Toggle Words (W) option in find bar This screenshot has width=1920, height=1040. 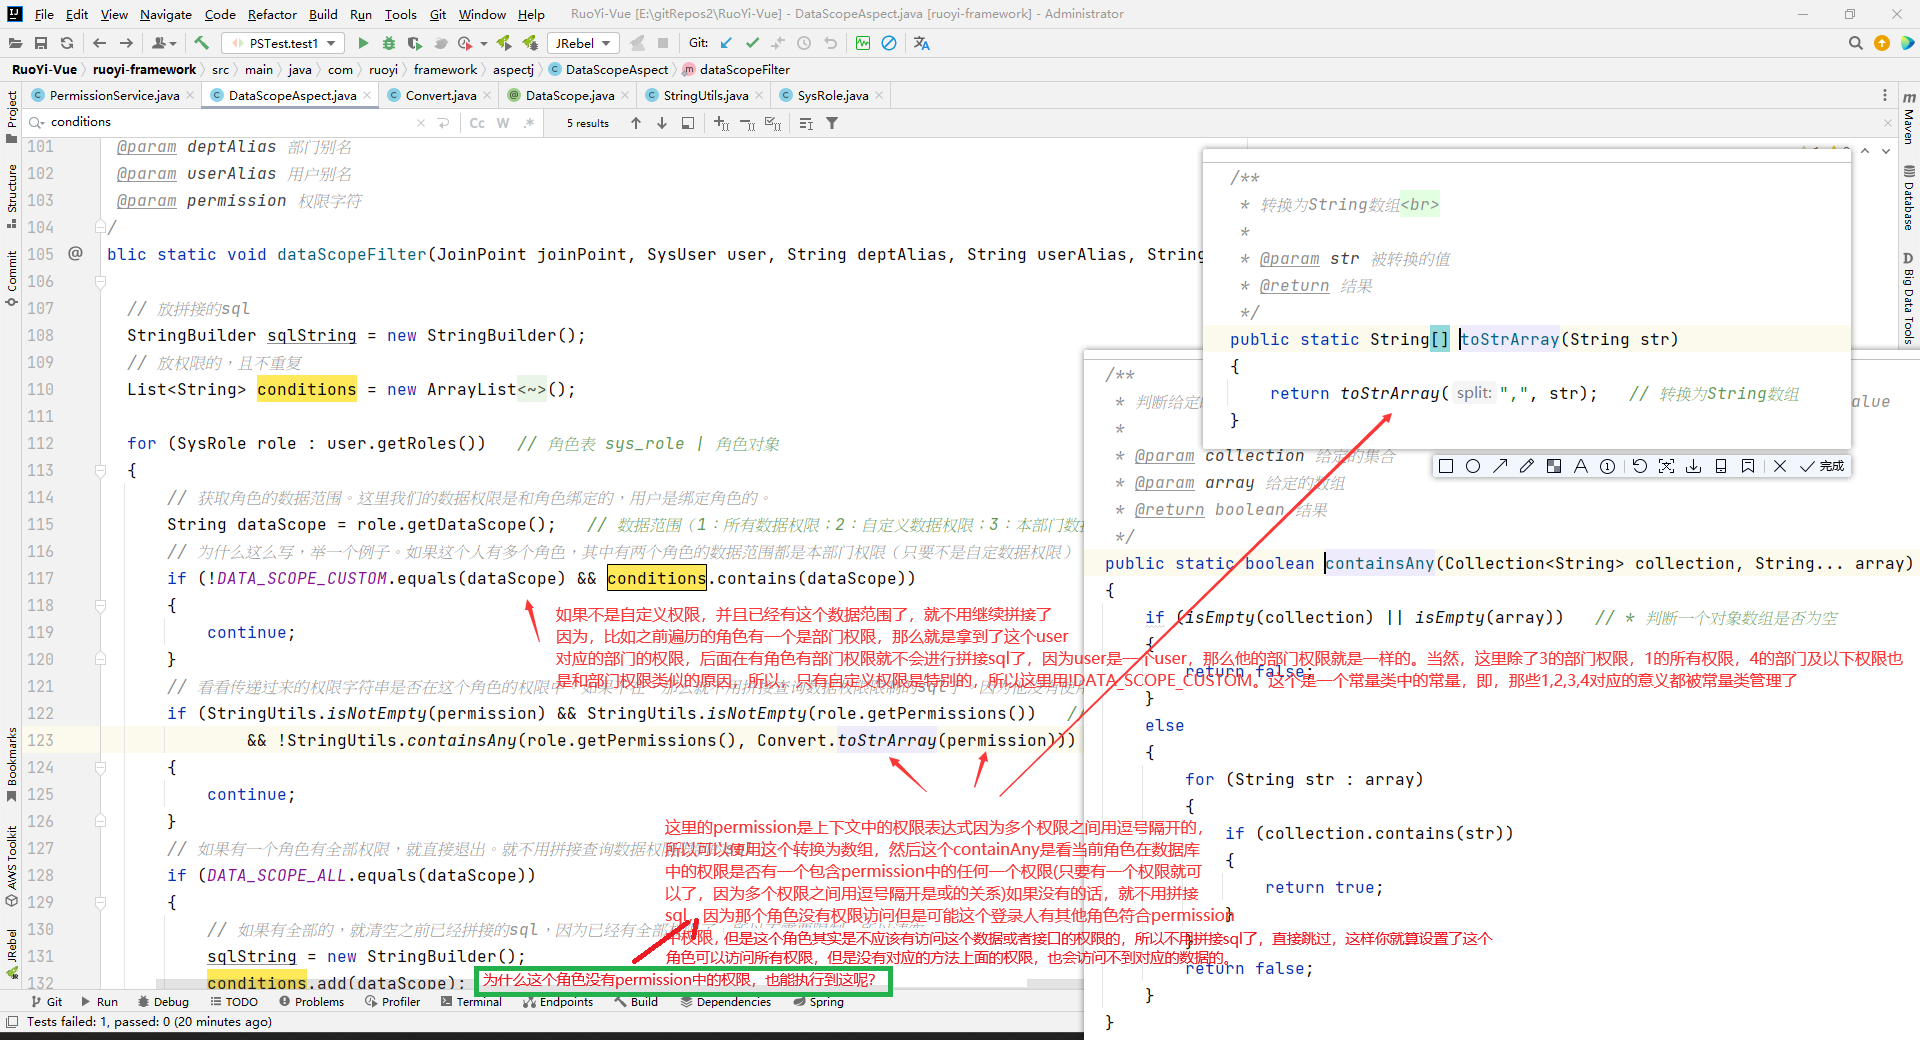(503, 123)
